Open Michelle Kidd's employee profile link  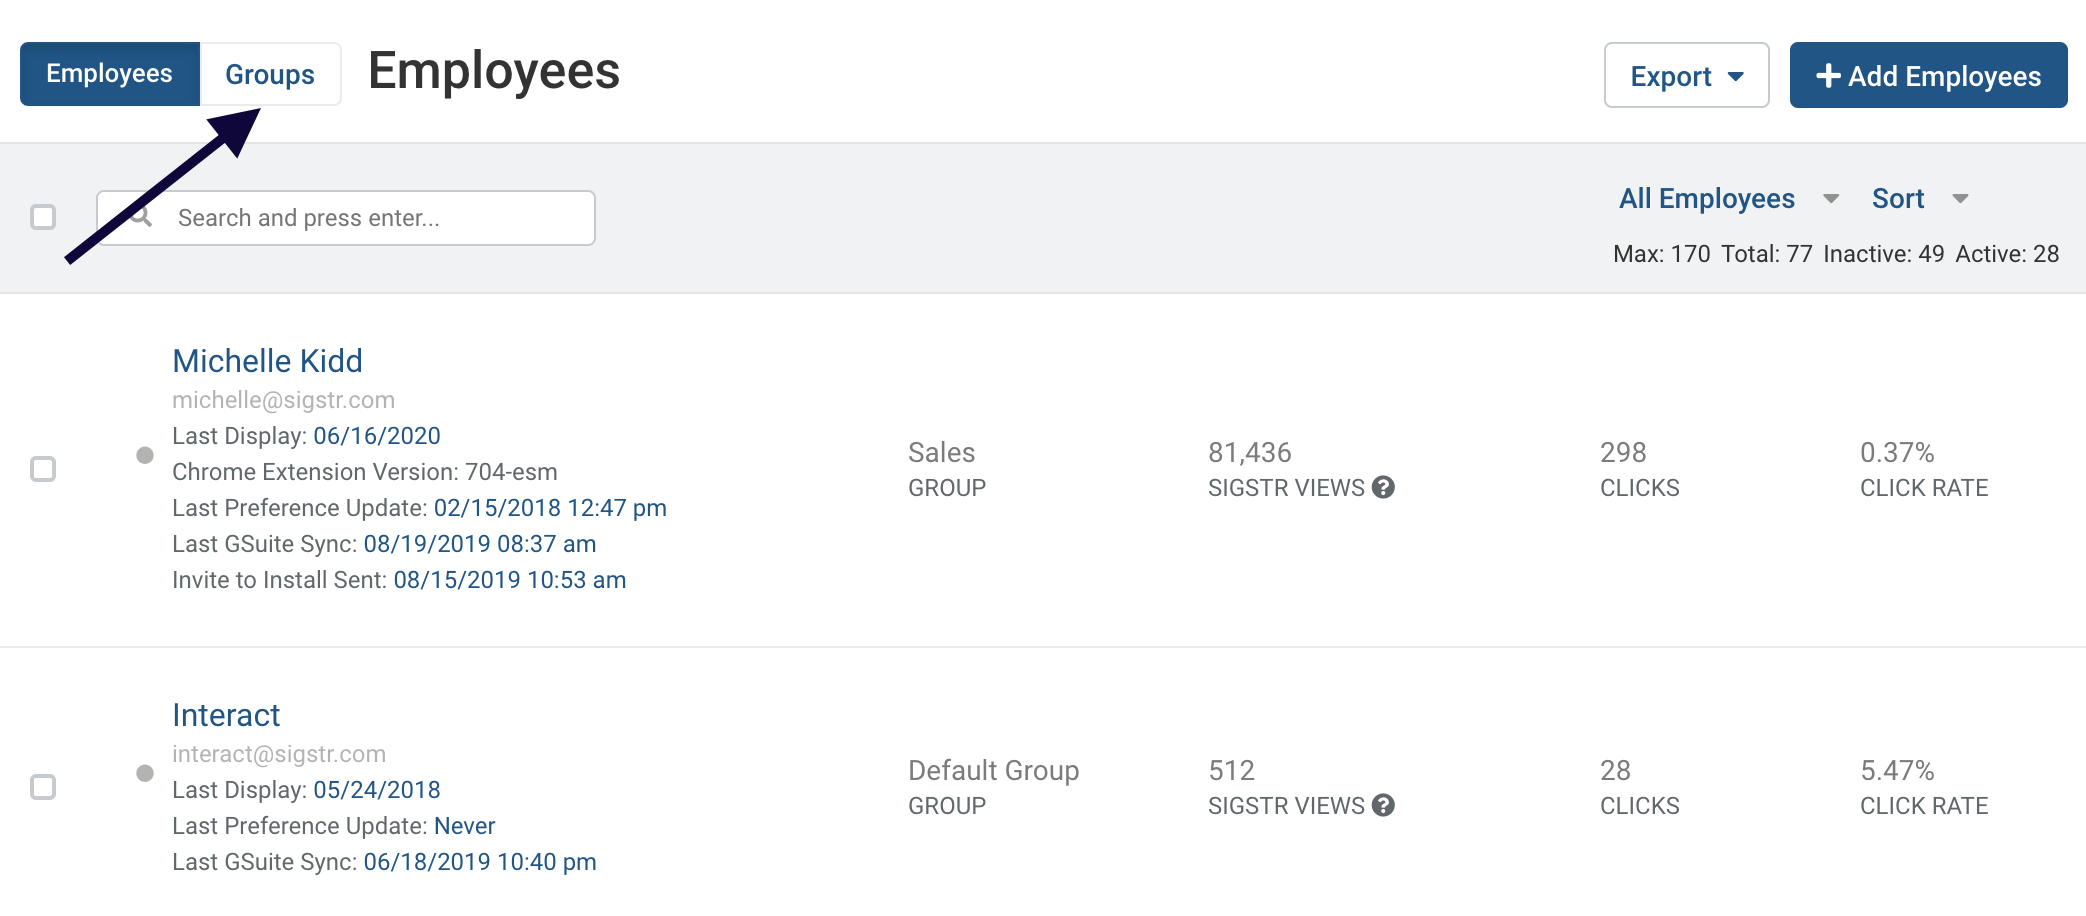point(267,361)
